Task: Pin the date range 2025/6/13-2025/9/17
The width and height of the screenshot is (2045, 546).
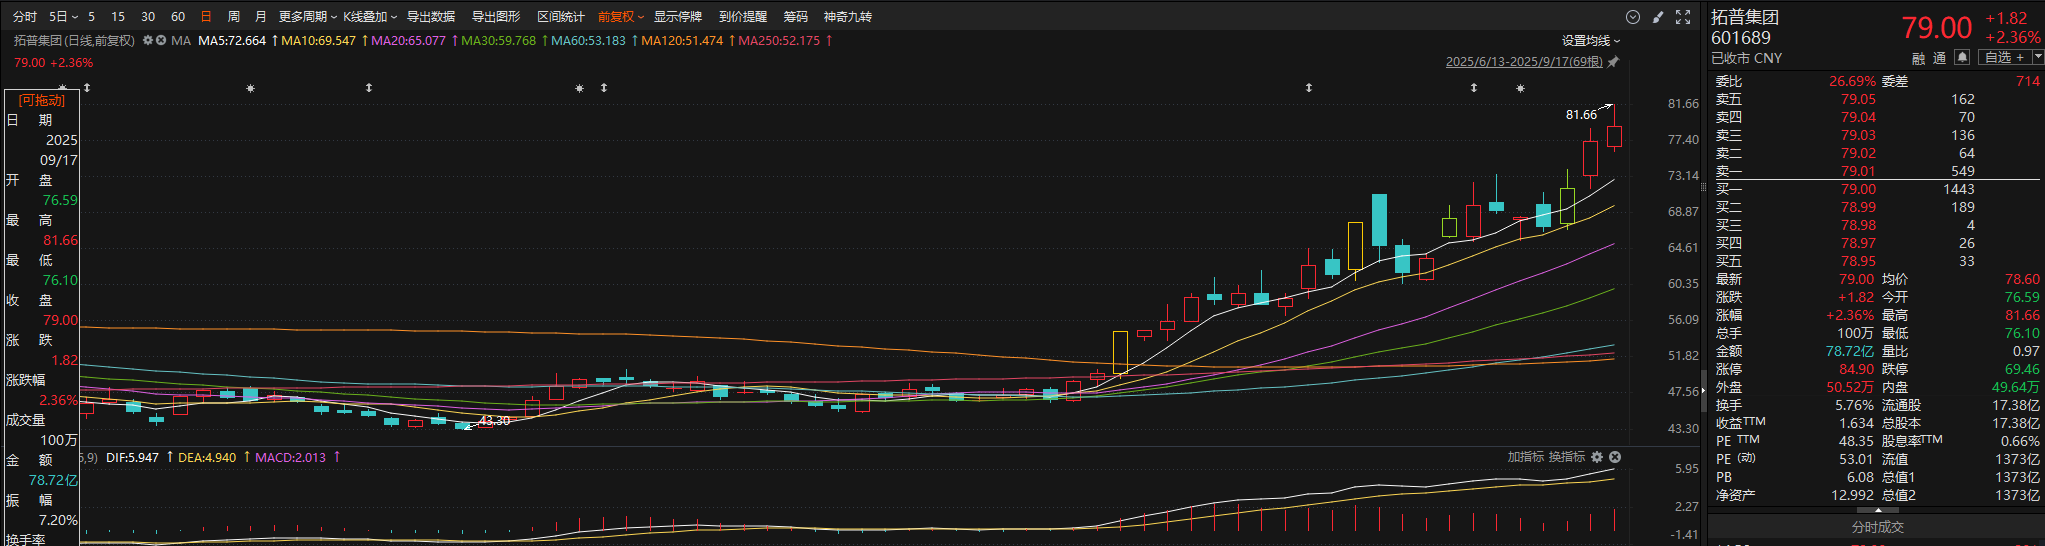Action: [1613, 62]
